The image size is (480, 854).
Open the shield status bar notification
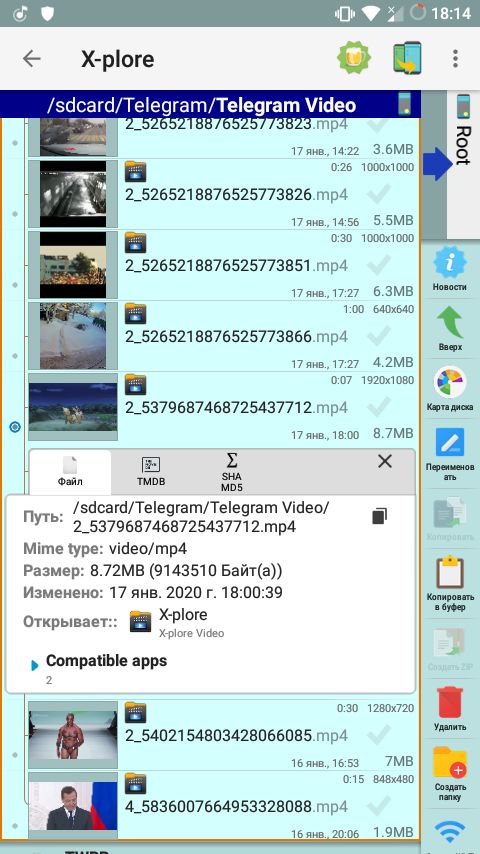(48, 14)
